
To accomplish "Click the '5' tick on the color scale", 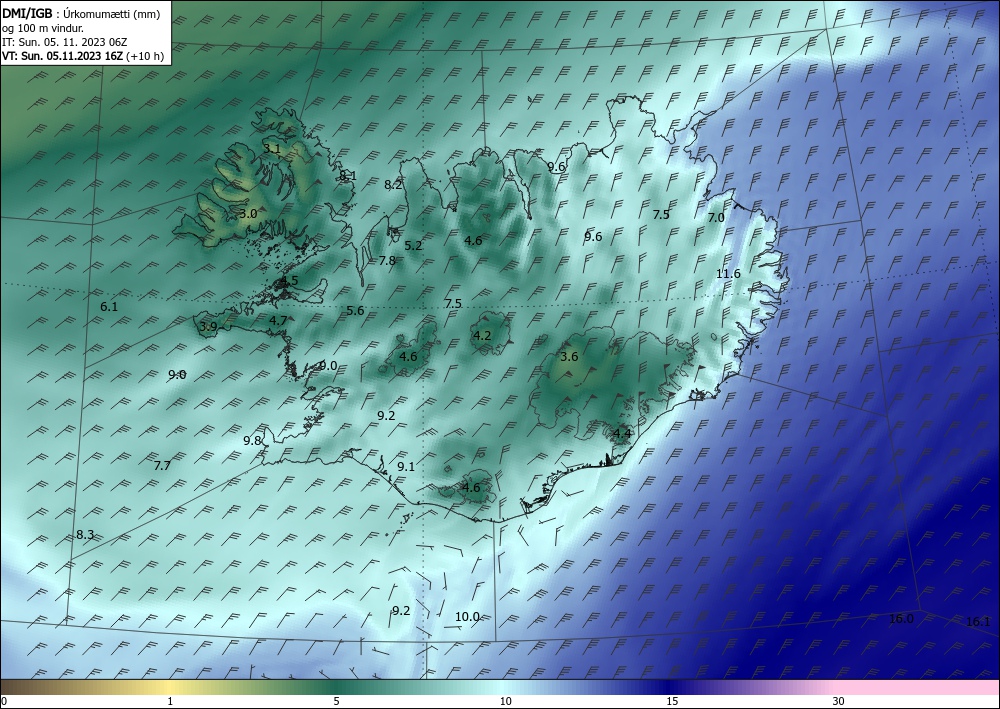I will tap(336, 702).
